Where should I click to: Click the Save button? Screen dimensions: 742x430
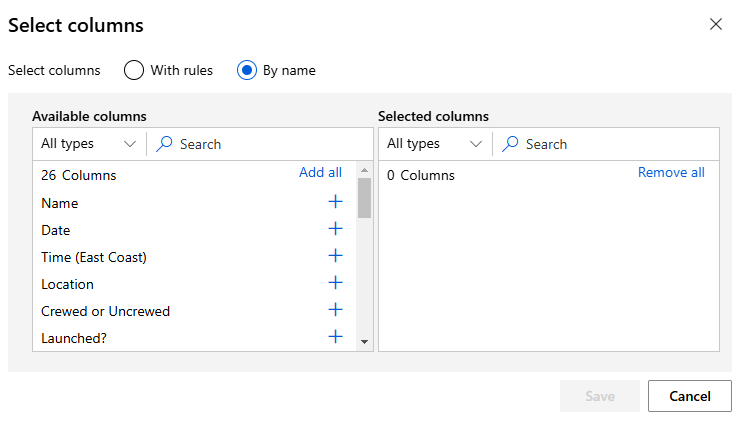click(x=600, y=396)
